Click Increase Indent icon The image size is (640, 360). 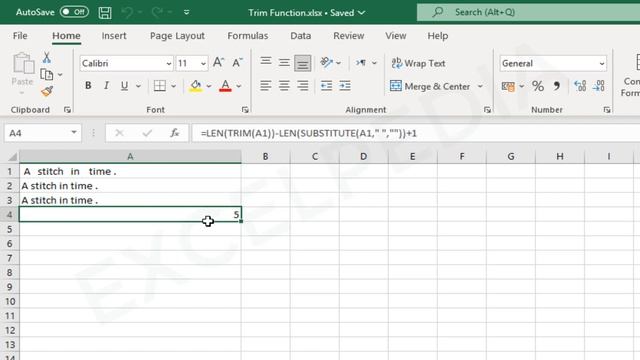click(345, 86)
